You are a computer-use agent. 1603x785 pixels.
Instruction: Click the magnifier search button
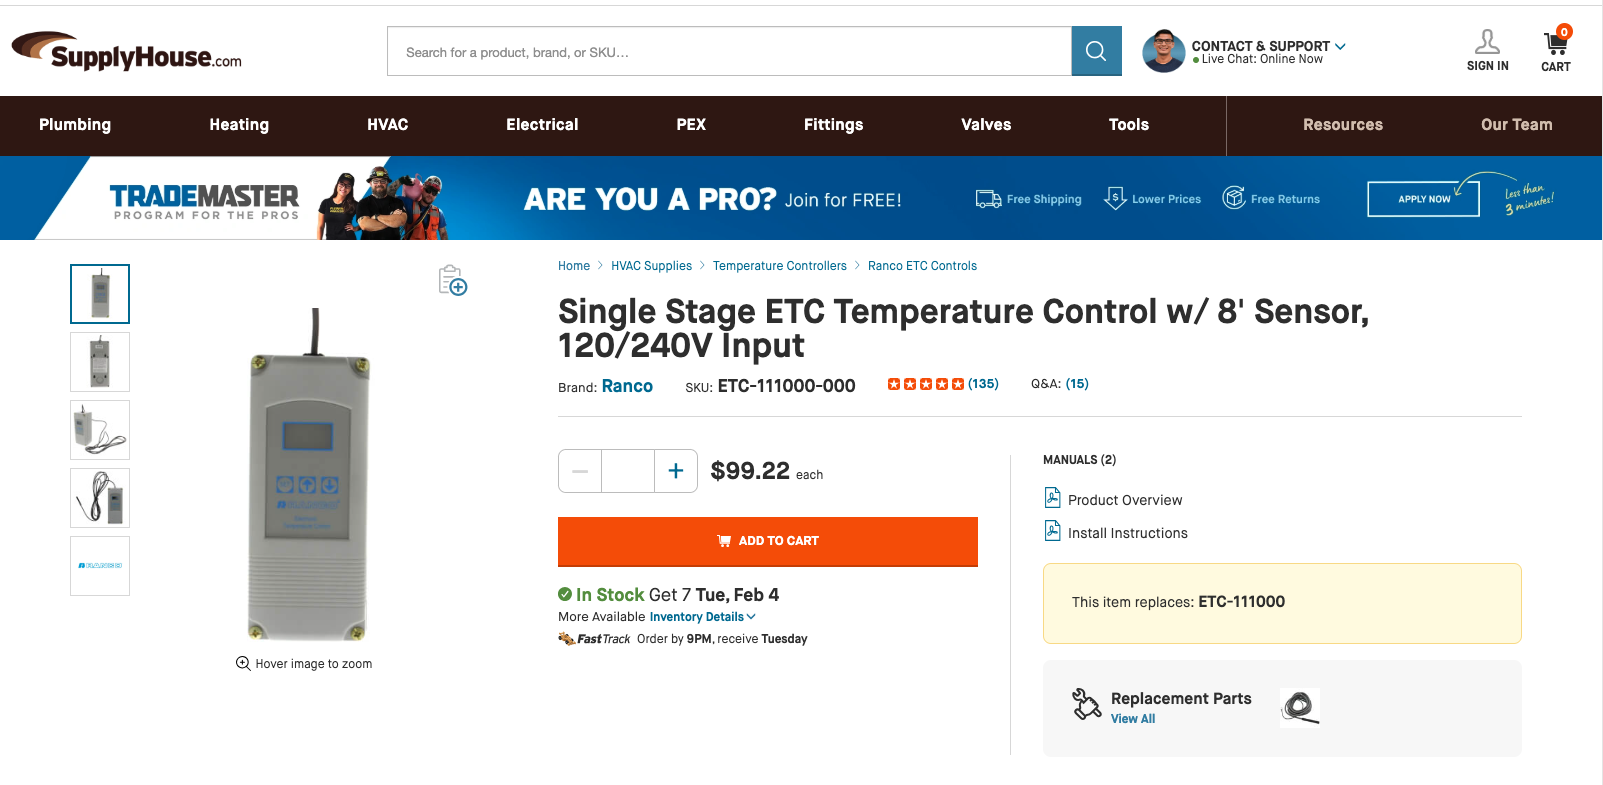[x=1096, y=51]
